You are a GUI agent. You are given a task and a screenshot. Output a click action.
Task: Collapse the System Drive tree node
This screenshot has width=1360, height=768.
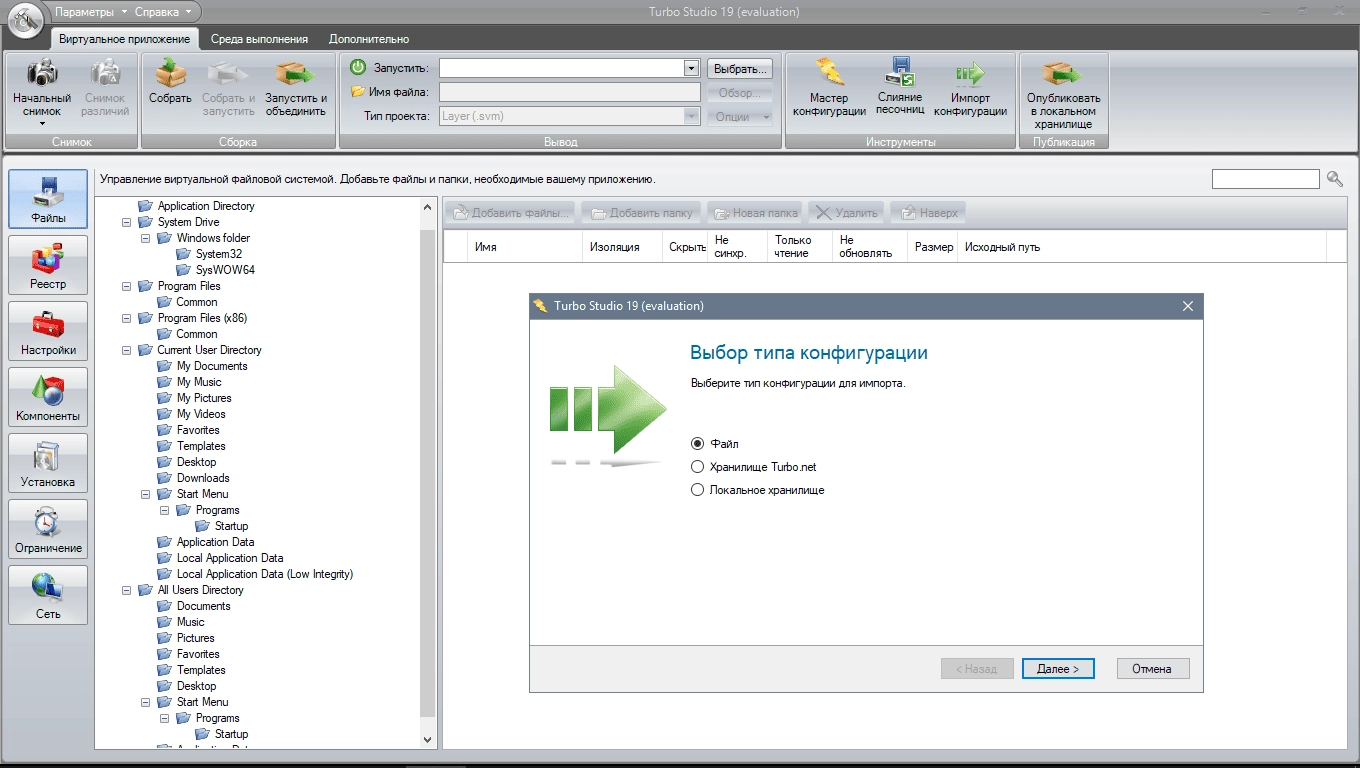[x=126, y=222]
